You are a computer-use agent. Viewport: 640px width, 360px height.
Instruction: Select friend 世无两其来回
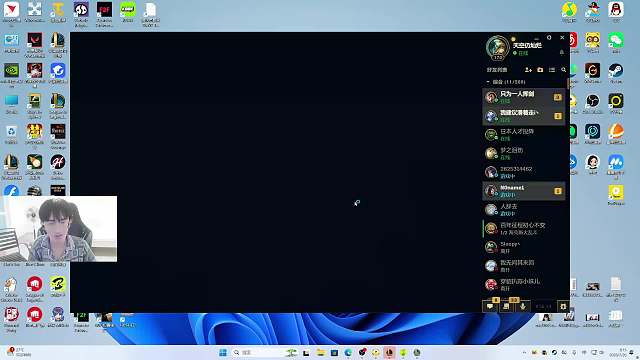(524, 266)
